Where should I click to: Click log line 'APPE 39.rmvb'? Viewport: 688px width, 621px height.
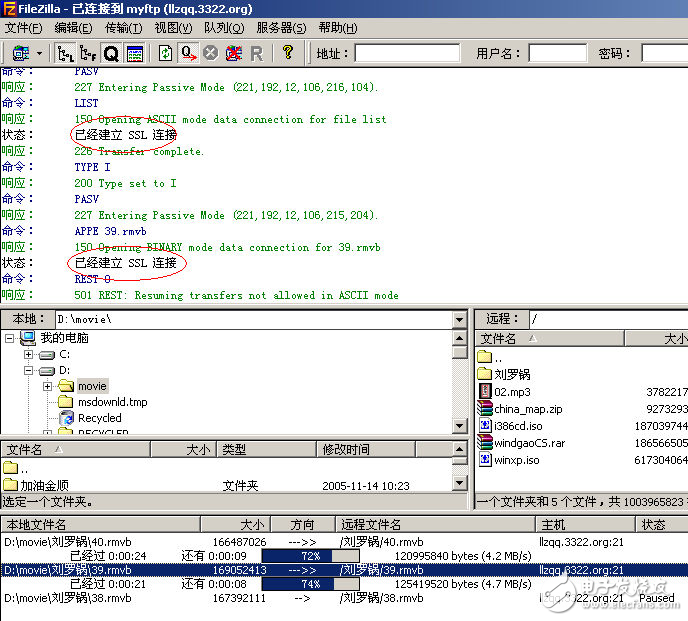110,231
